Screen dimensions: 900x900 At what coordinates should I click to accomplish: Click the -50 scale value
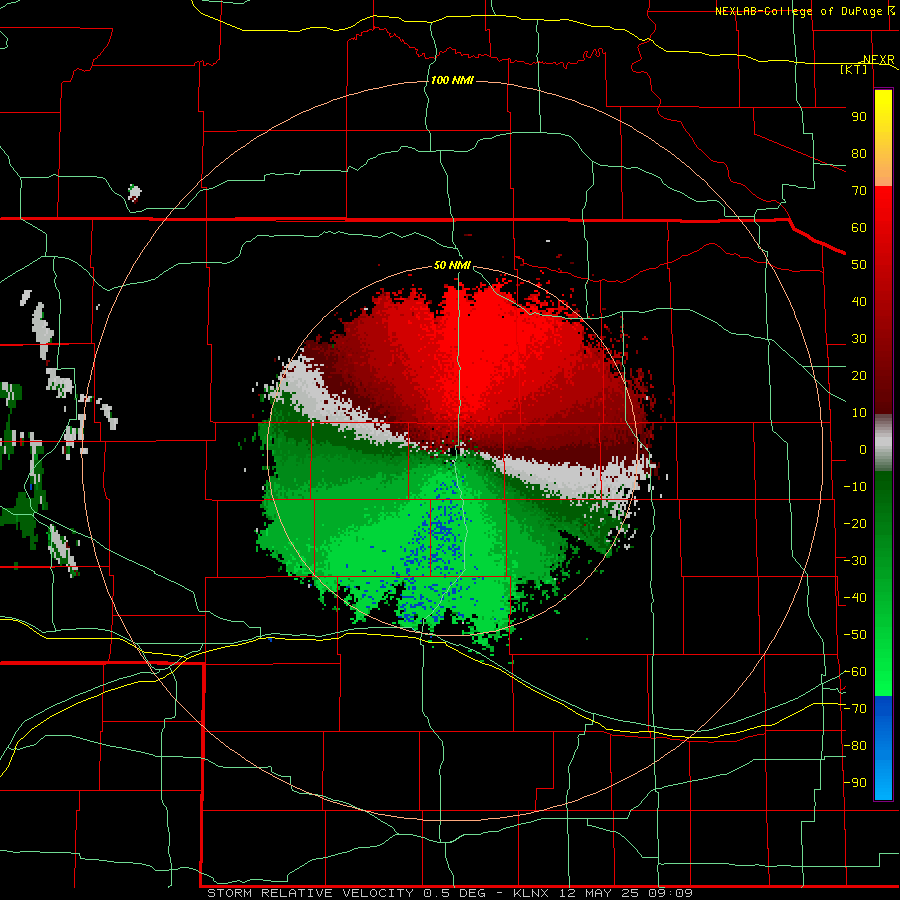[855, 635]
